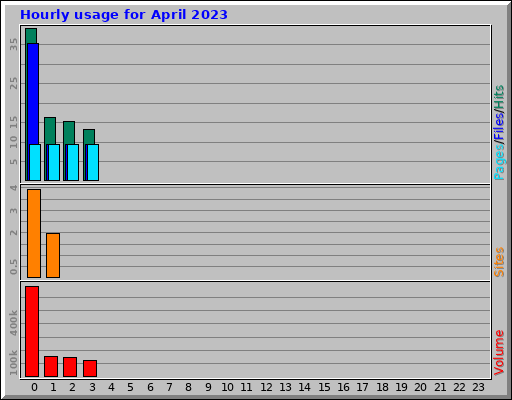Click hour label 17 on x-axis
The height and width of the screenshot is (400, 512).
pos(362,387)
